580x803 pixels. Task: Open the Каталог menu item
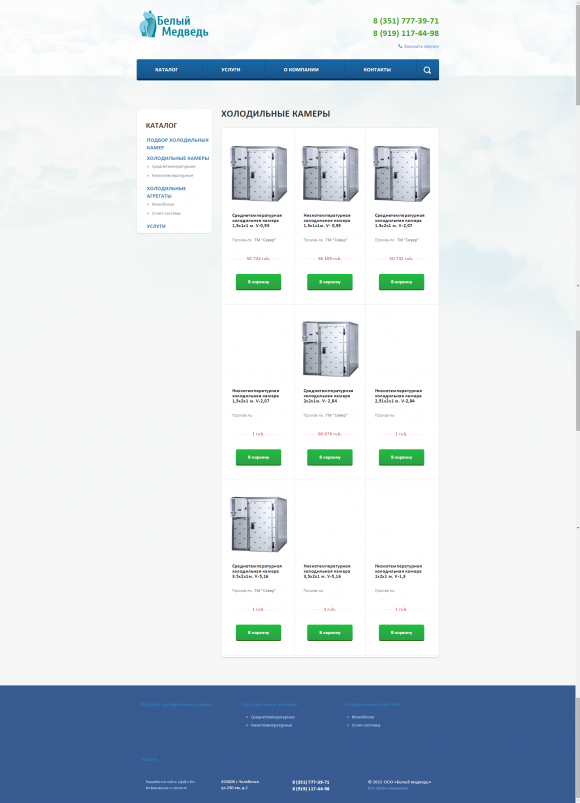pyautogui.click(x=166, y=70)
